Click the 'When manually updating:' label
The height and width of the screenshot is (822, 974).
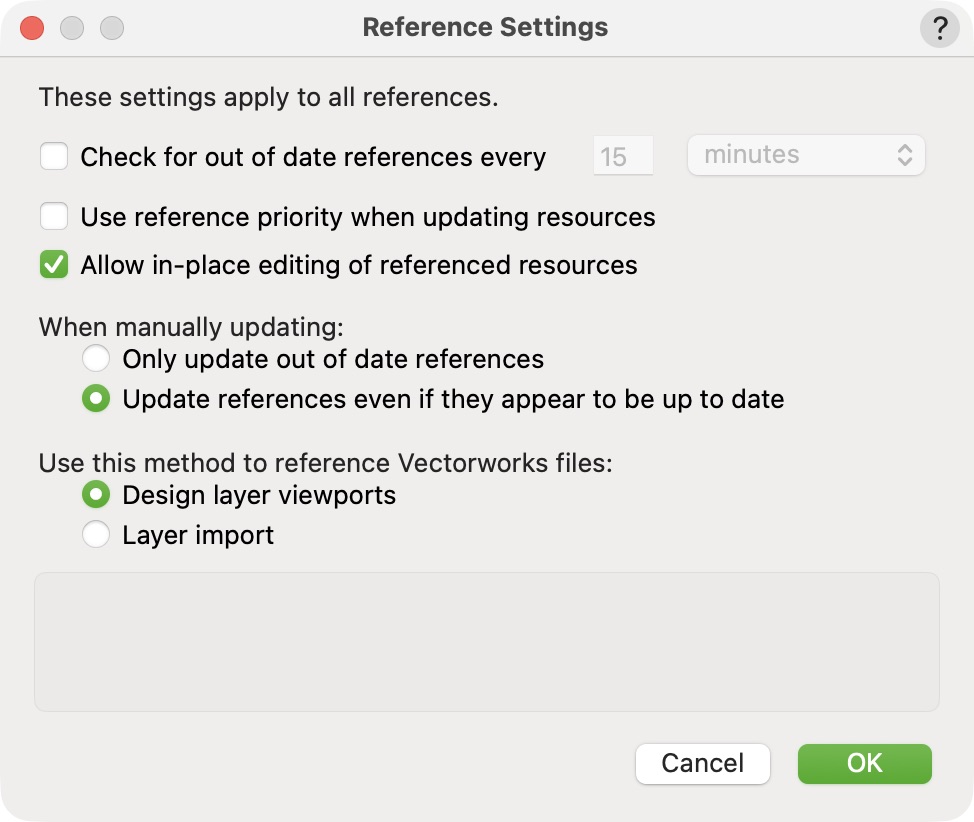(191, 327)
